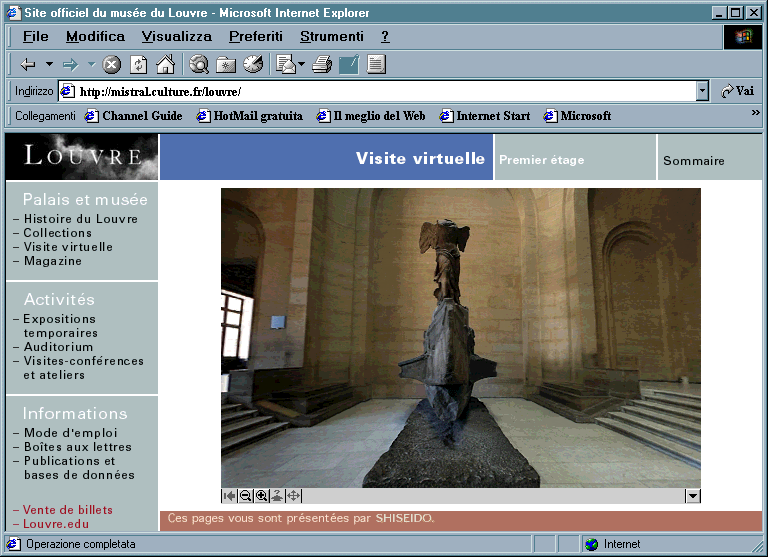This screenshot has width=768, height=557.
Task: Print the page with the printer icon
Action: point(322,64)
